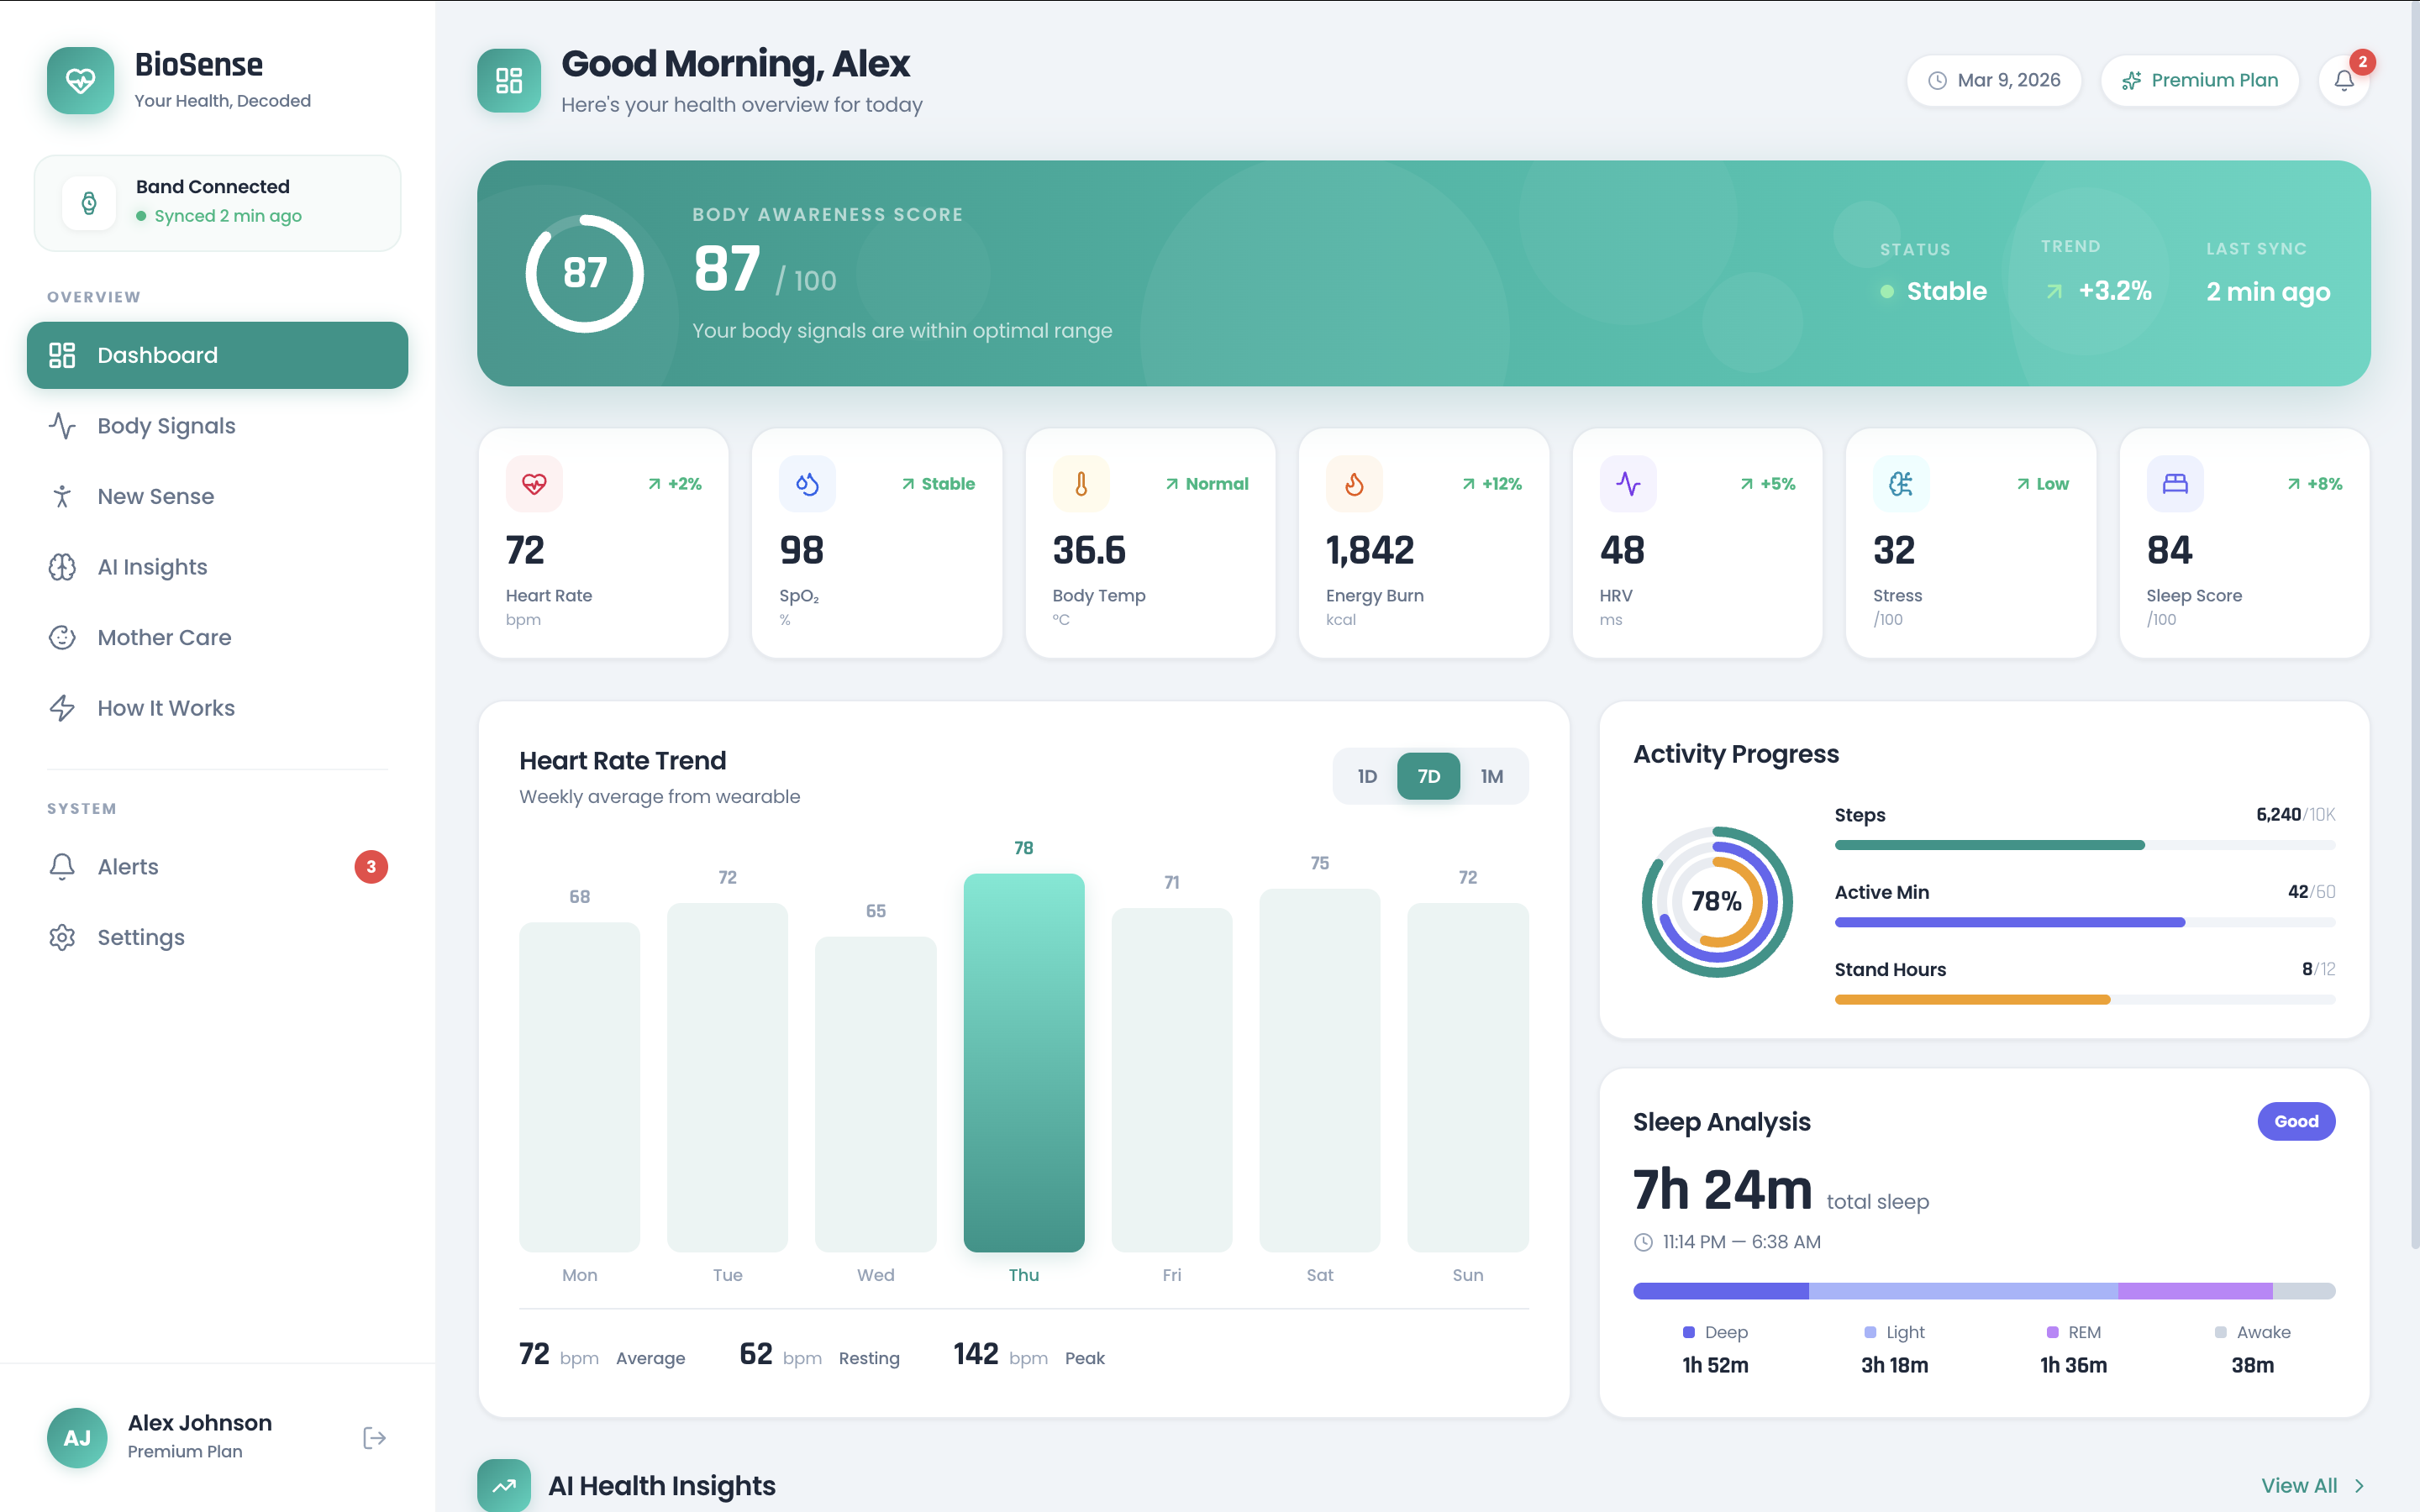This screenshot has width=2420, height=1512.
Task: Click the Band Connected watch icon
Action: [89, 203]
